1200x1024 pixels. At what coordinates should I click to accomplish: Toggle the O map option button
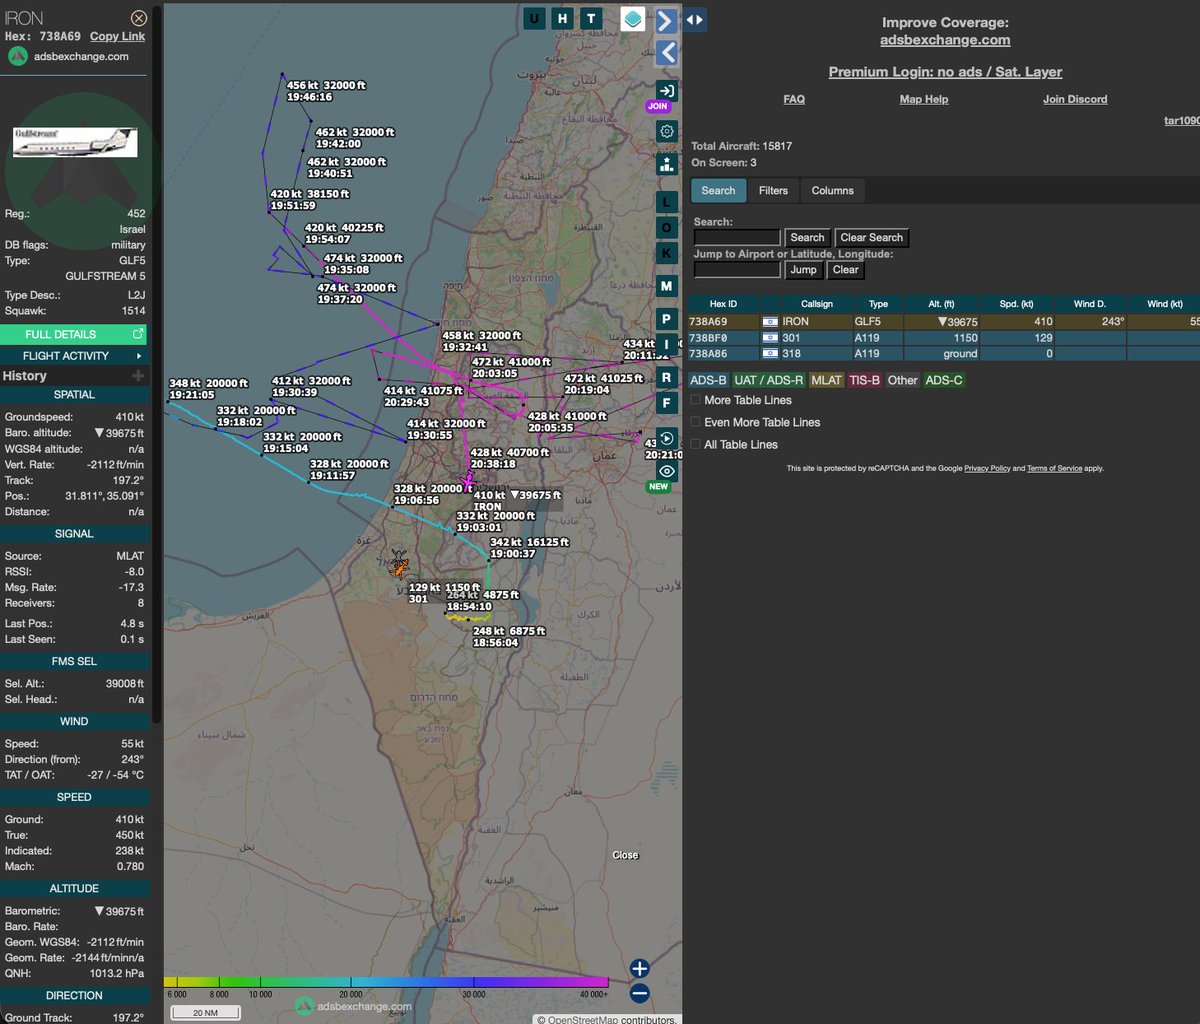pos(667,228)
